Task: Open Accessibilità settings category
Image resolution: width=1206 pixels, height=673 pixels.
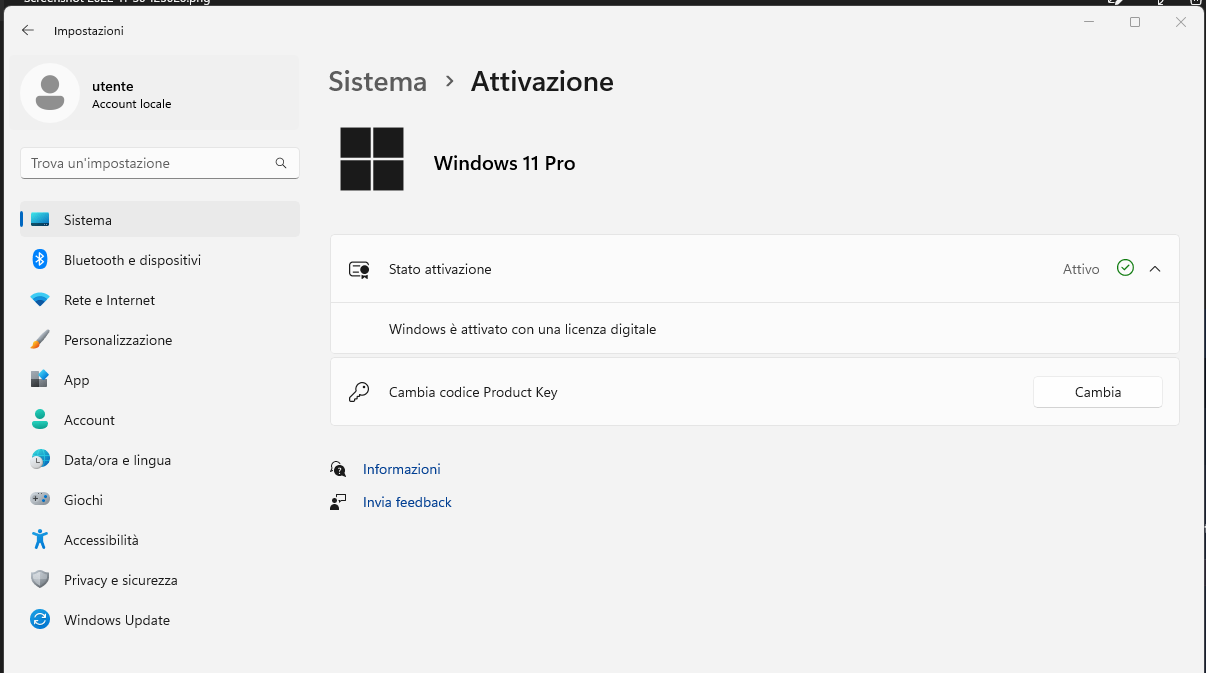Action: [160, 540]
